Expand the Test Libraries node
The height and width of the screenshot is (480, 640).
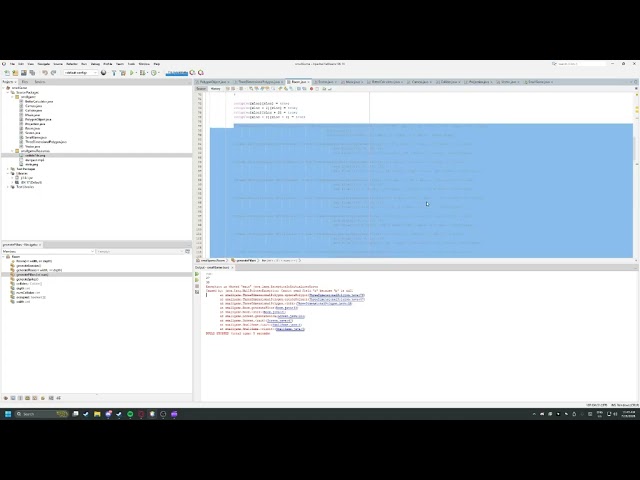click(8, 187)
